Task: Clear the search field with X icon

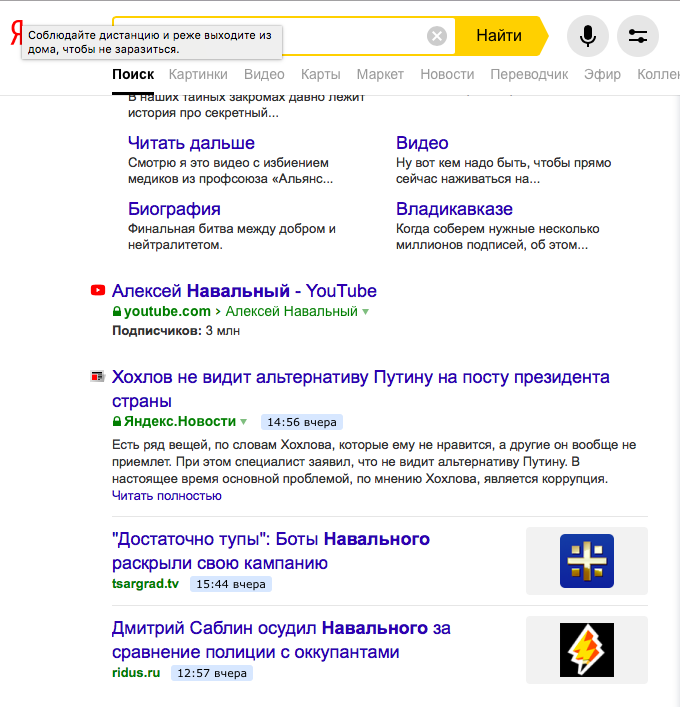Action: [x=437, y=36]
